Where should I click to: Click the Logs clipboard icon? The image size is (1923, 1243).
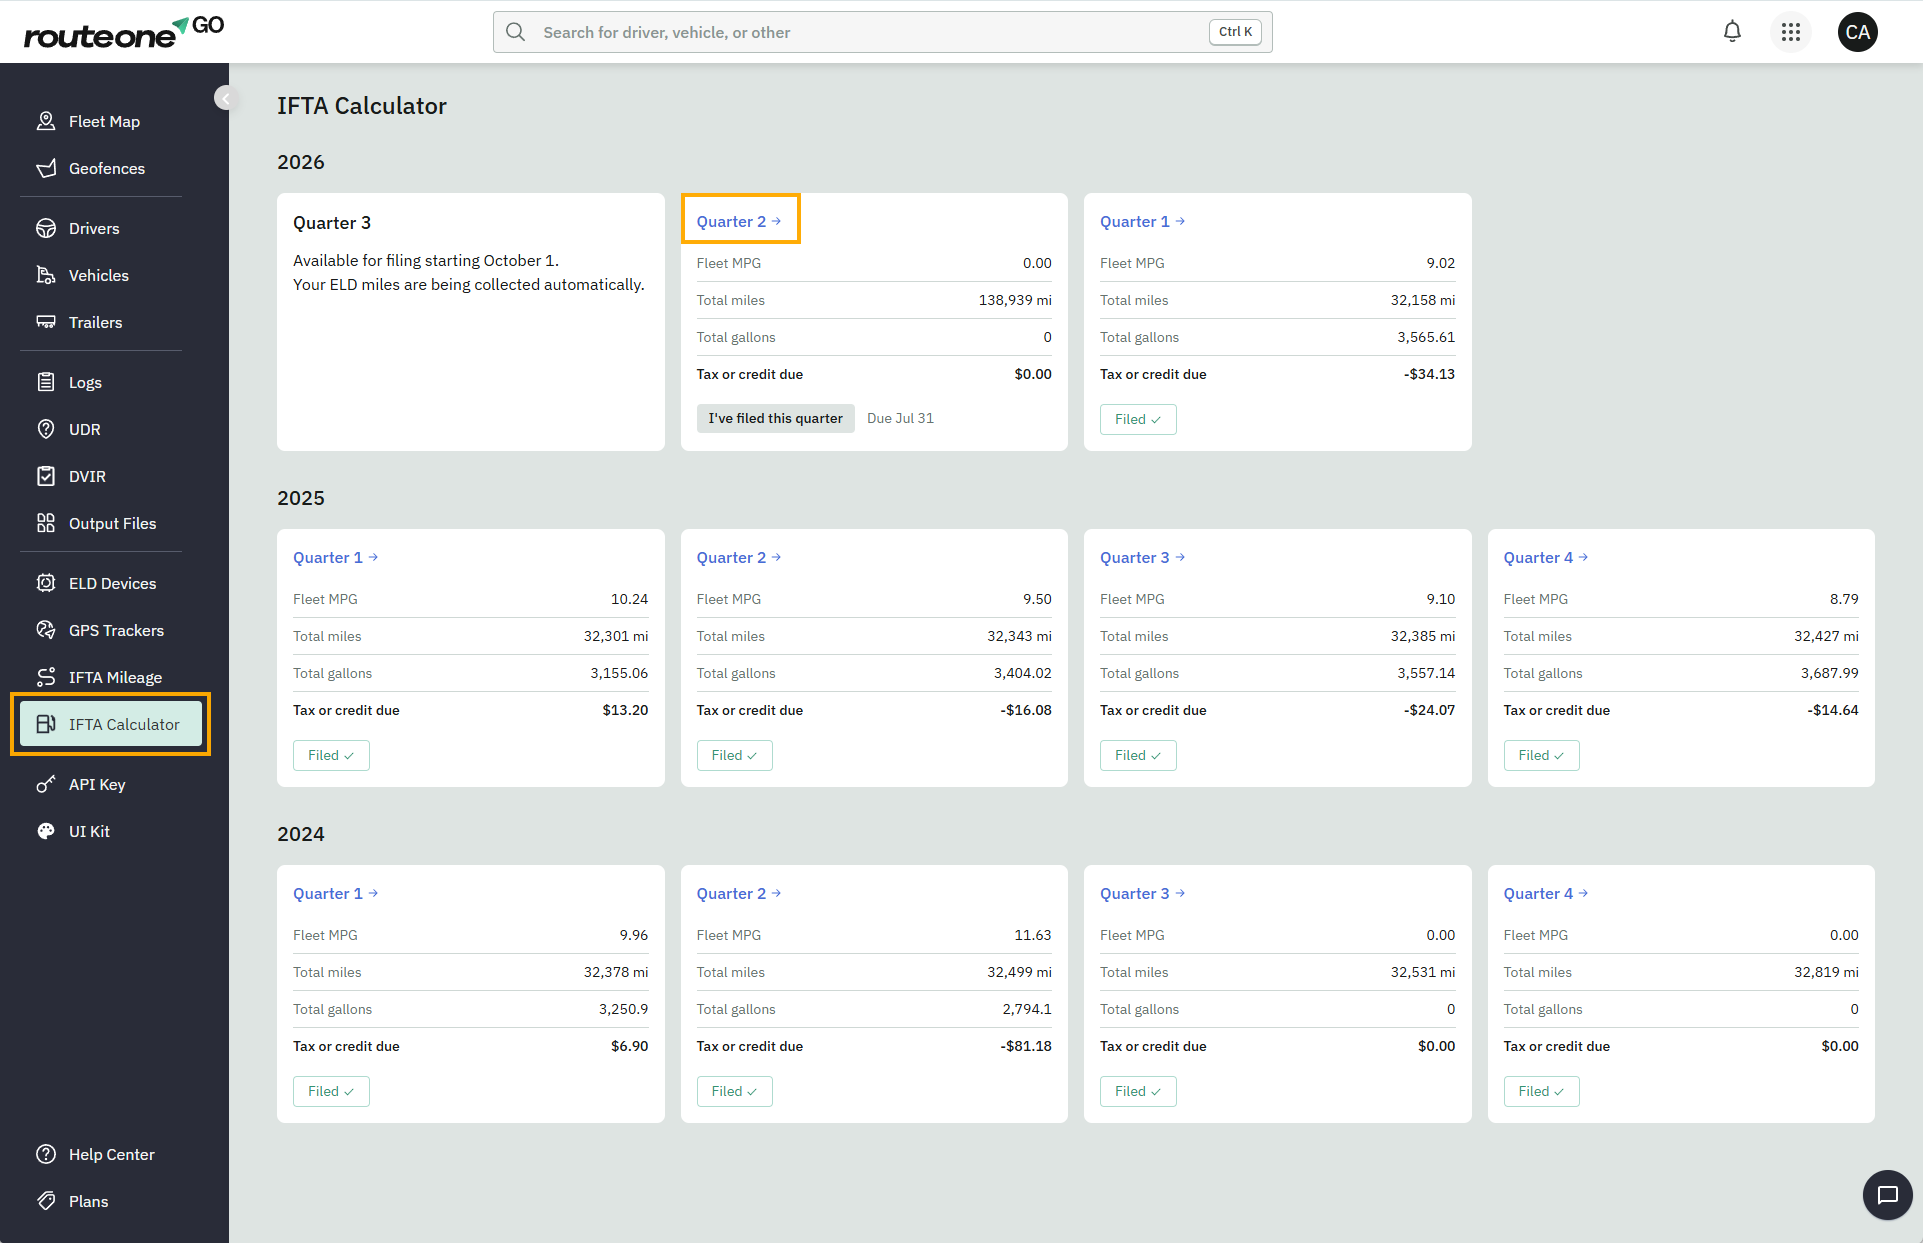click(46, 382)
